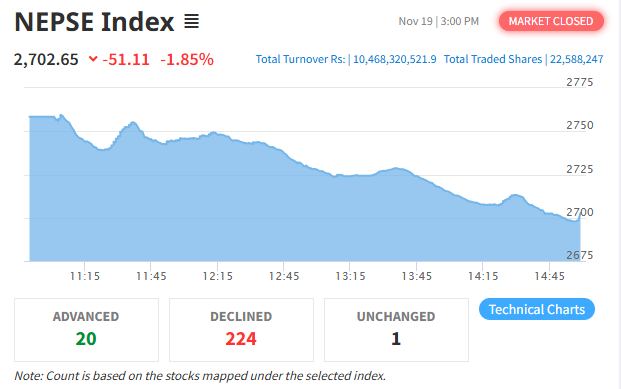Click the 14:45 time axis label
This screenshot has height=389, width=621.
[x=549, y=276]
